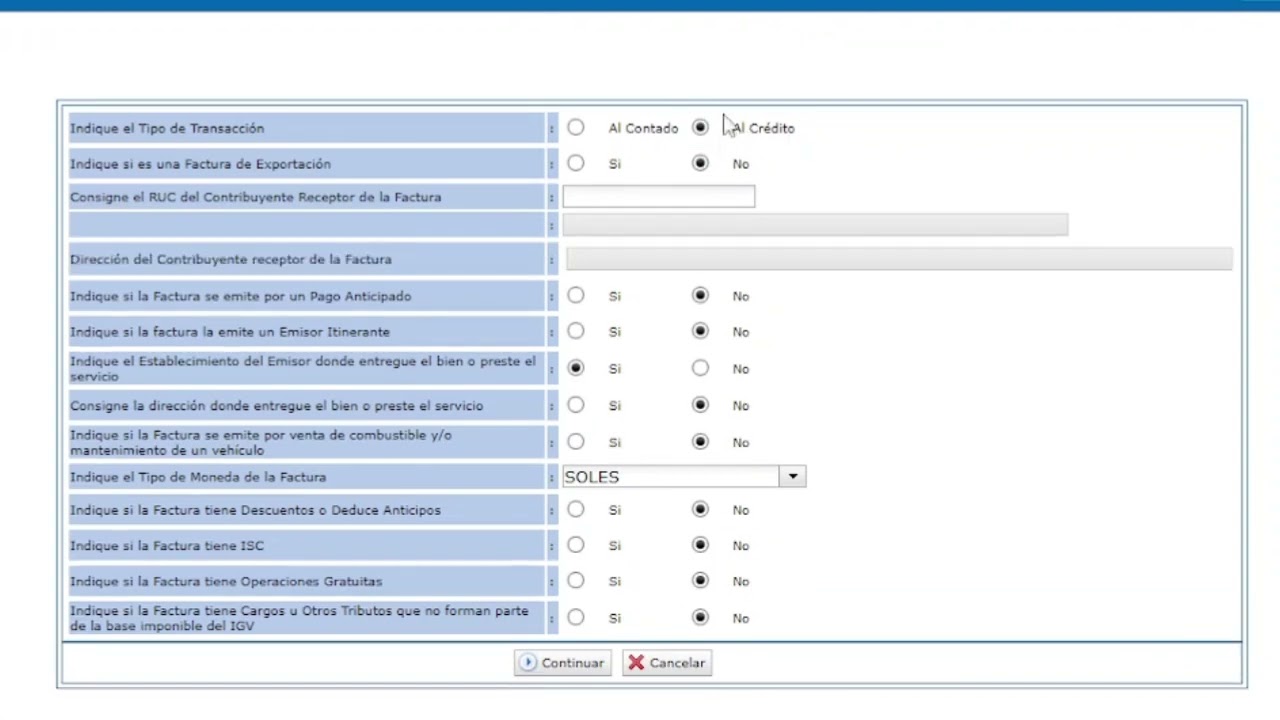Choose 'Si' for dirección donde entregue el bien

point(576,405)
